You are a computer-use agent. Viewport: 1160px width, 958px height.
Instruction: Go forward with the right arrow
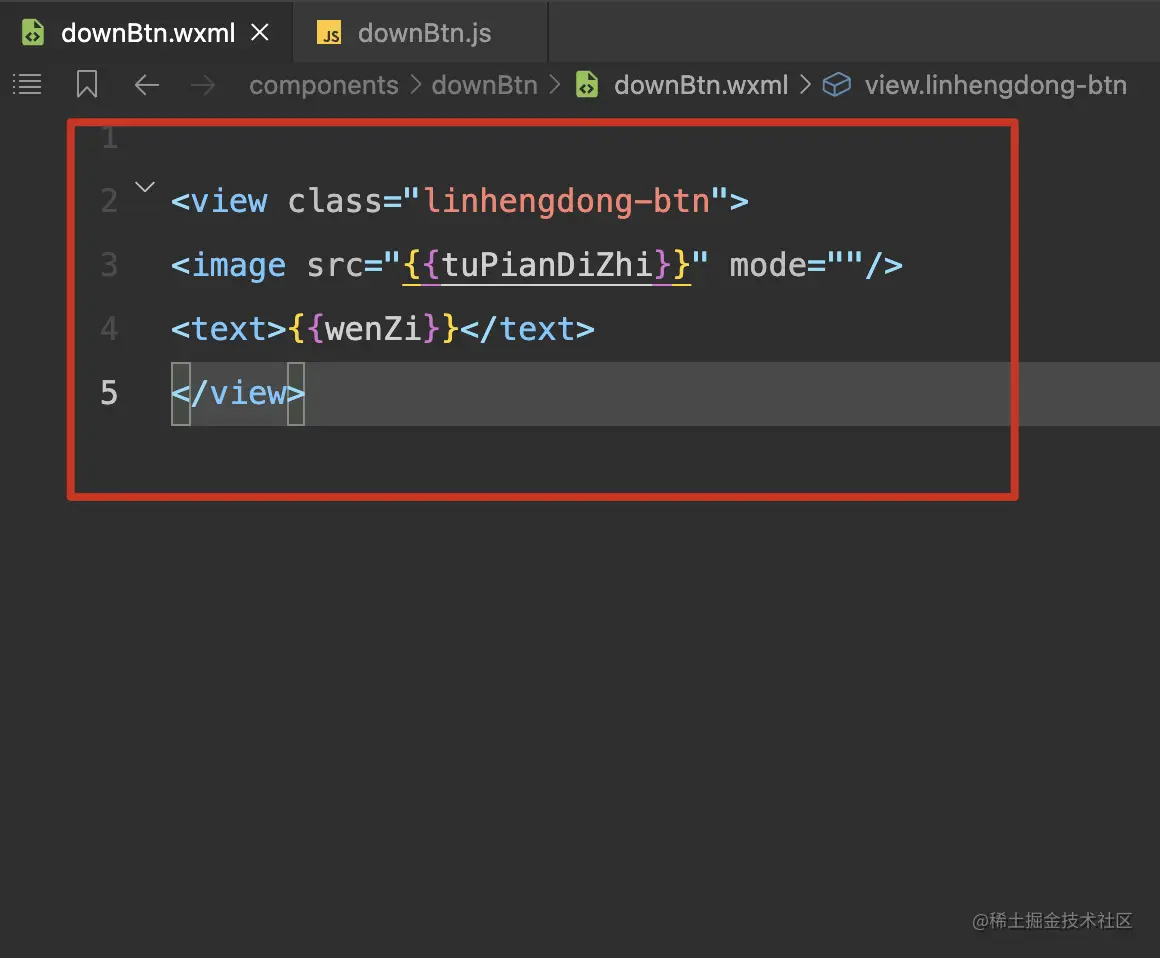point(203,85)
